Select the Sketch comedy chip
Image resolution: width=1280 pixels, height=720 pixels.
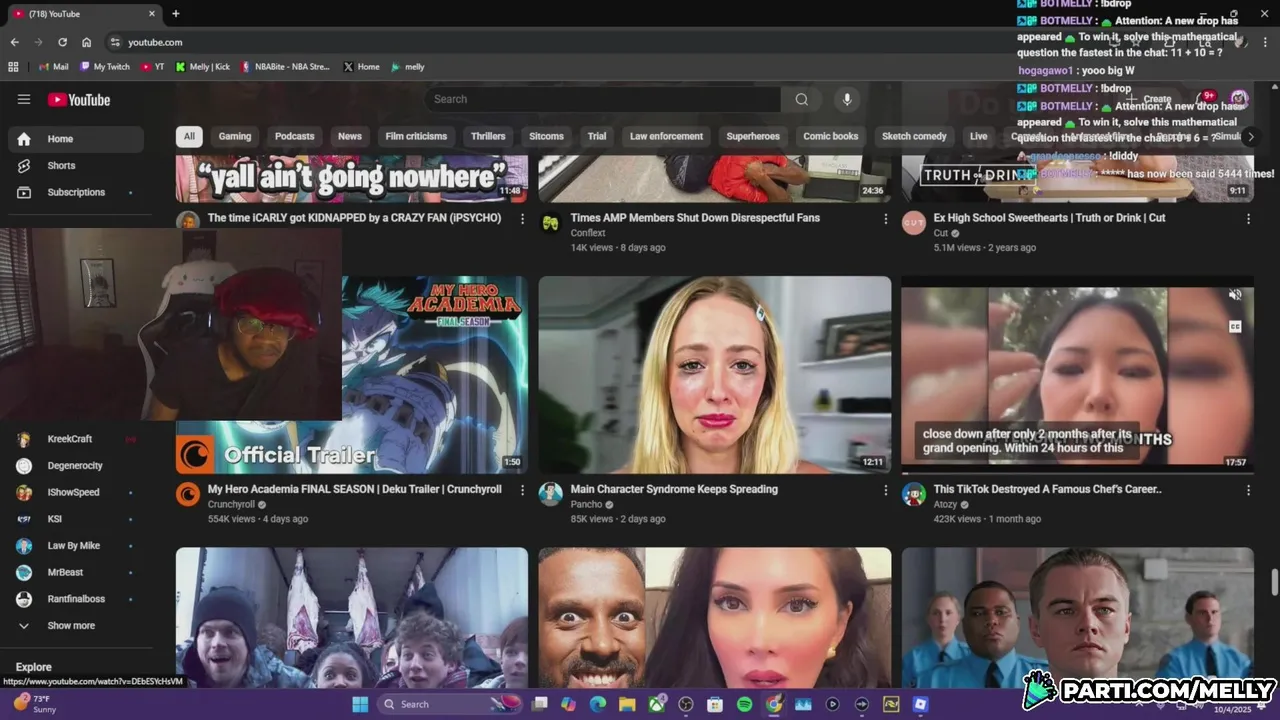pos(914,136)
